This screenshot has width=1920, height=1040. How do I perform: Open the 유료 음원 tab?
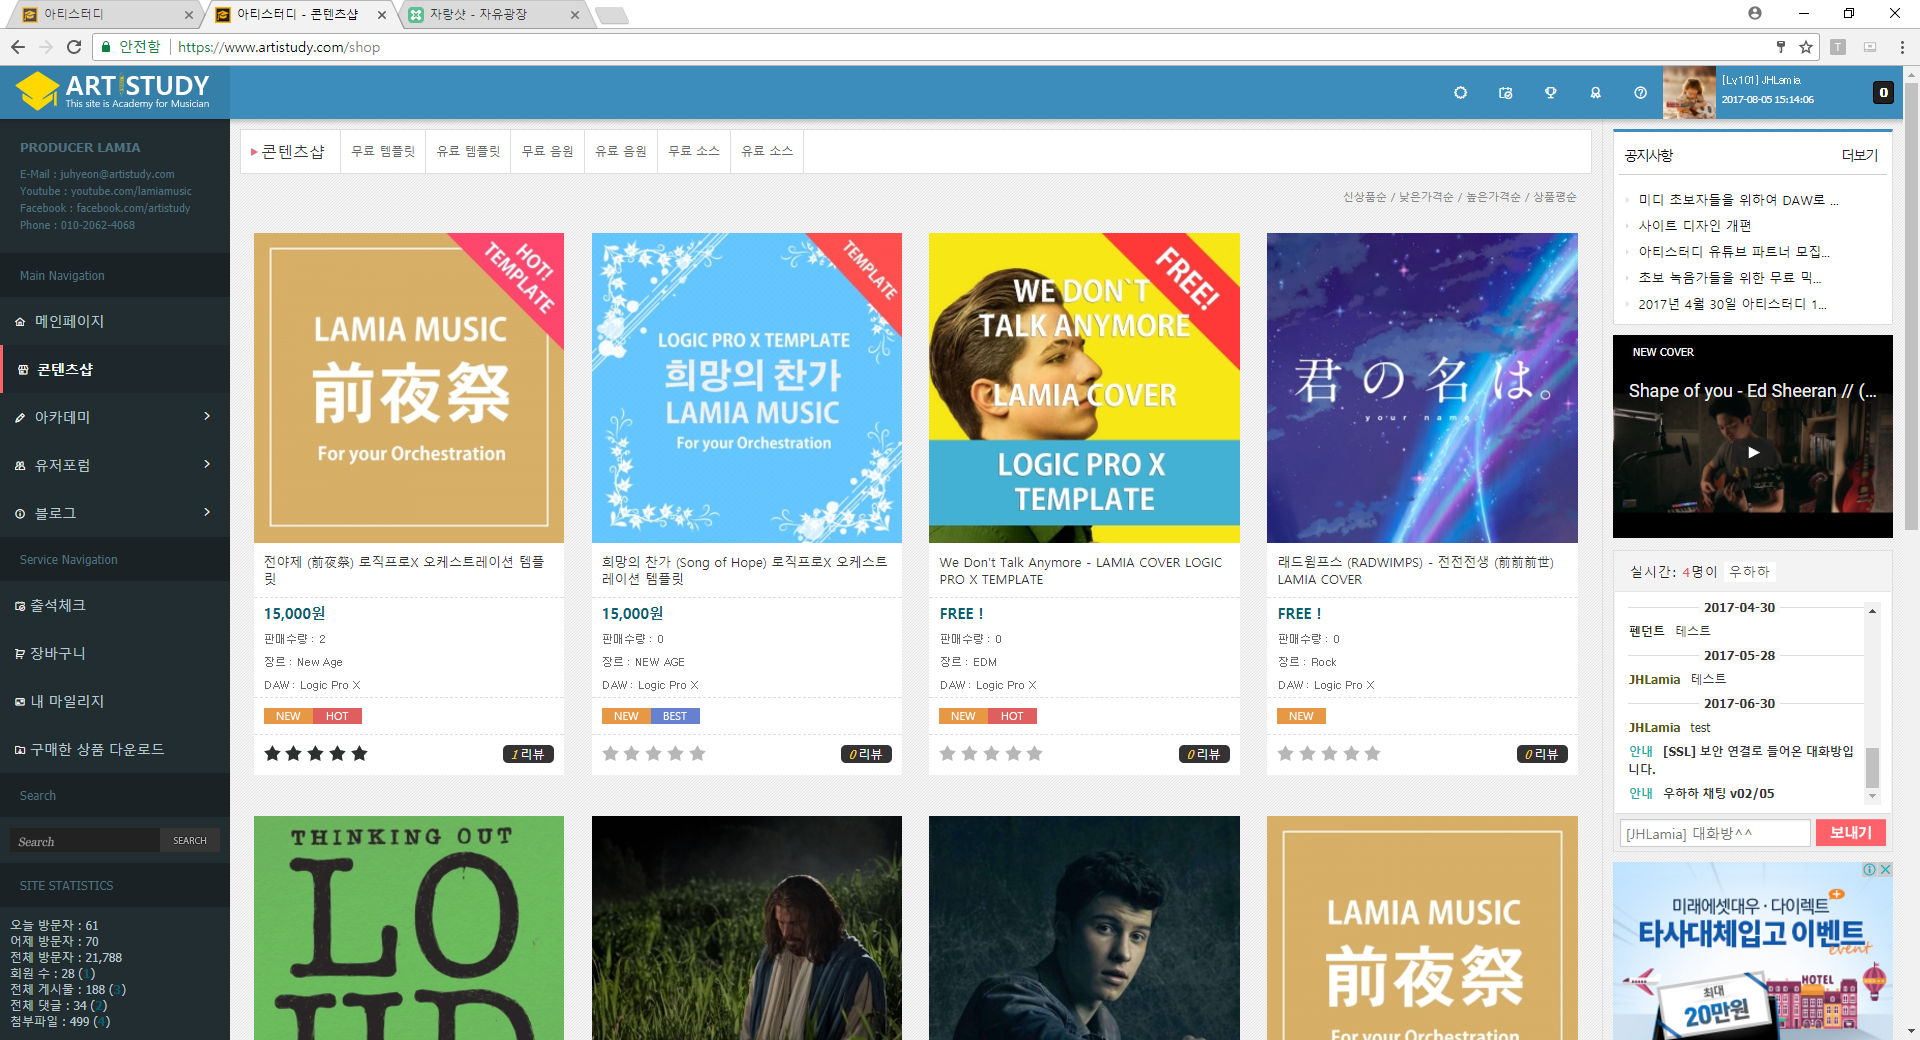621,151
